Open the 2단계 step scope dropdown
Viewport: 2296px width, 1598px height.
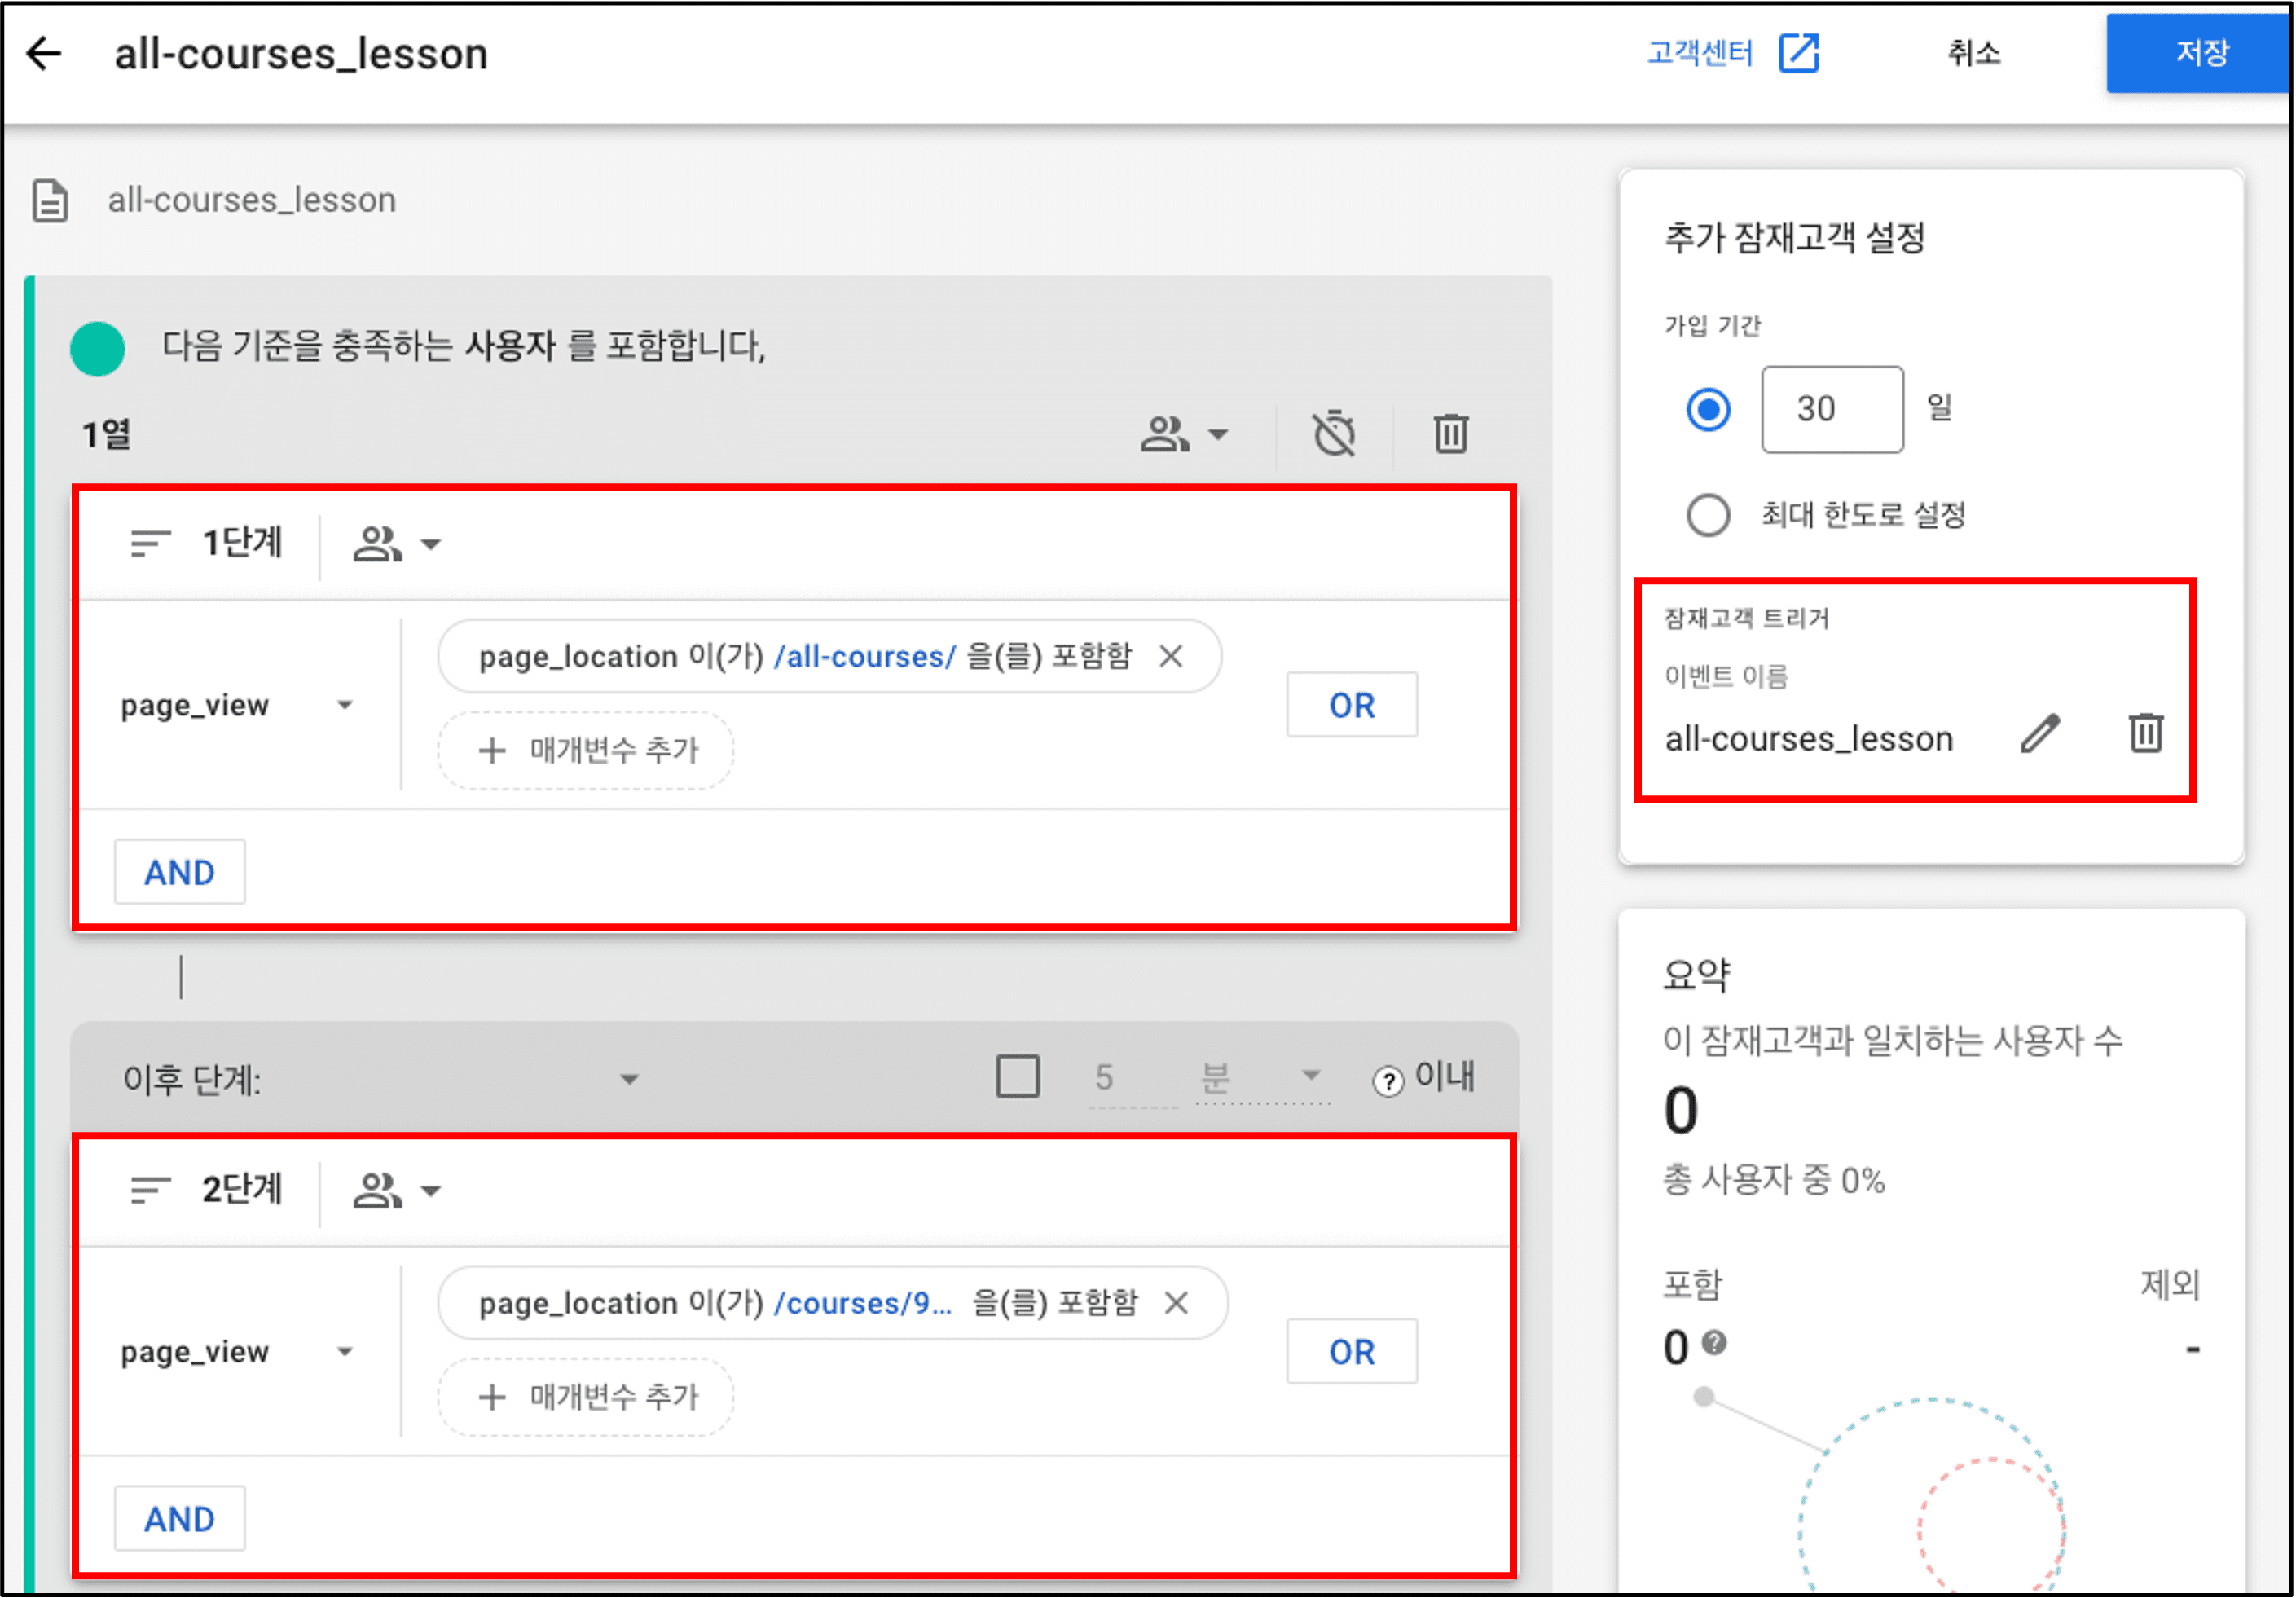[x=397, y=1191]
